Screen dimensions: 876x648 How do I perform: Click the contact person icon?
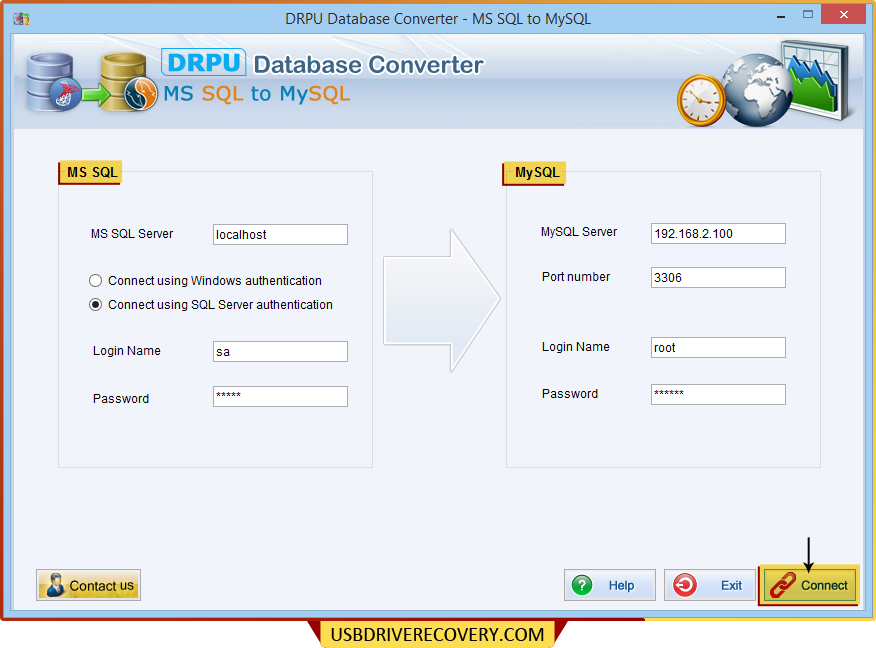(55, 585)
